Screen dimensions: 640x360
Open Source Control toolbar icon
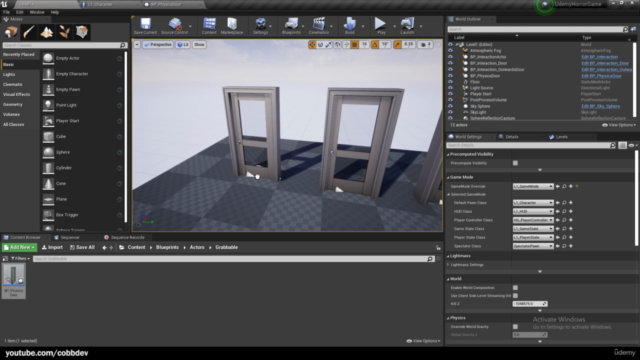click(175, 26)
